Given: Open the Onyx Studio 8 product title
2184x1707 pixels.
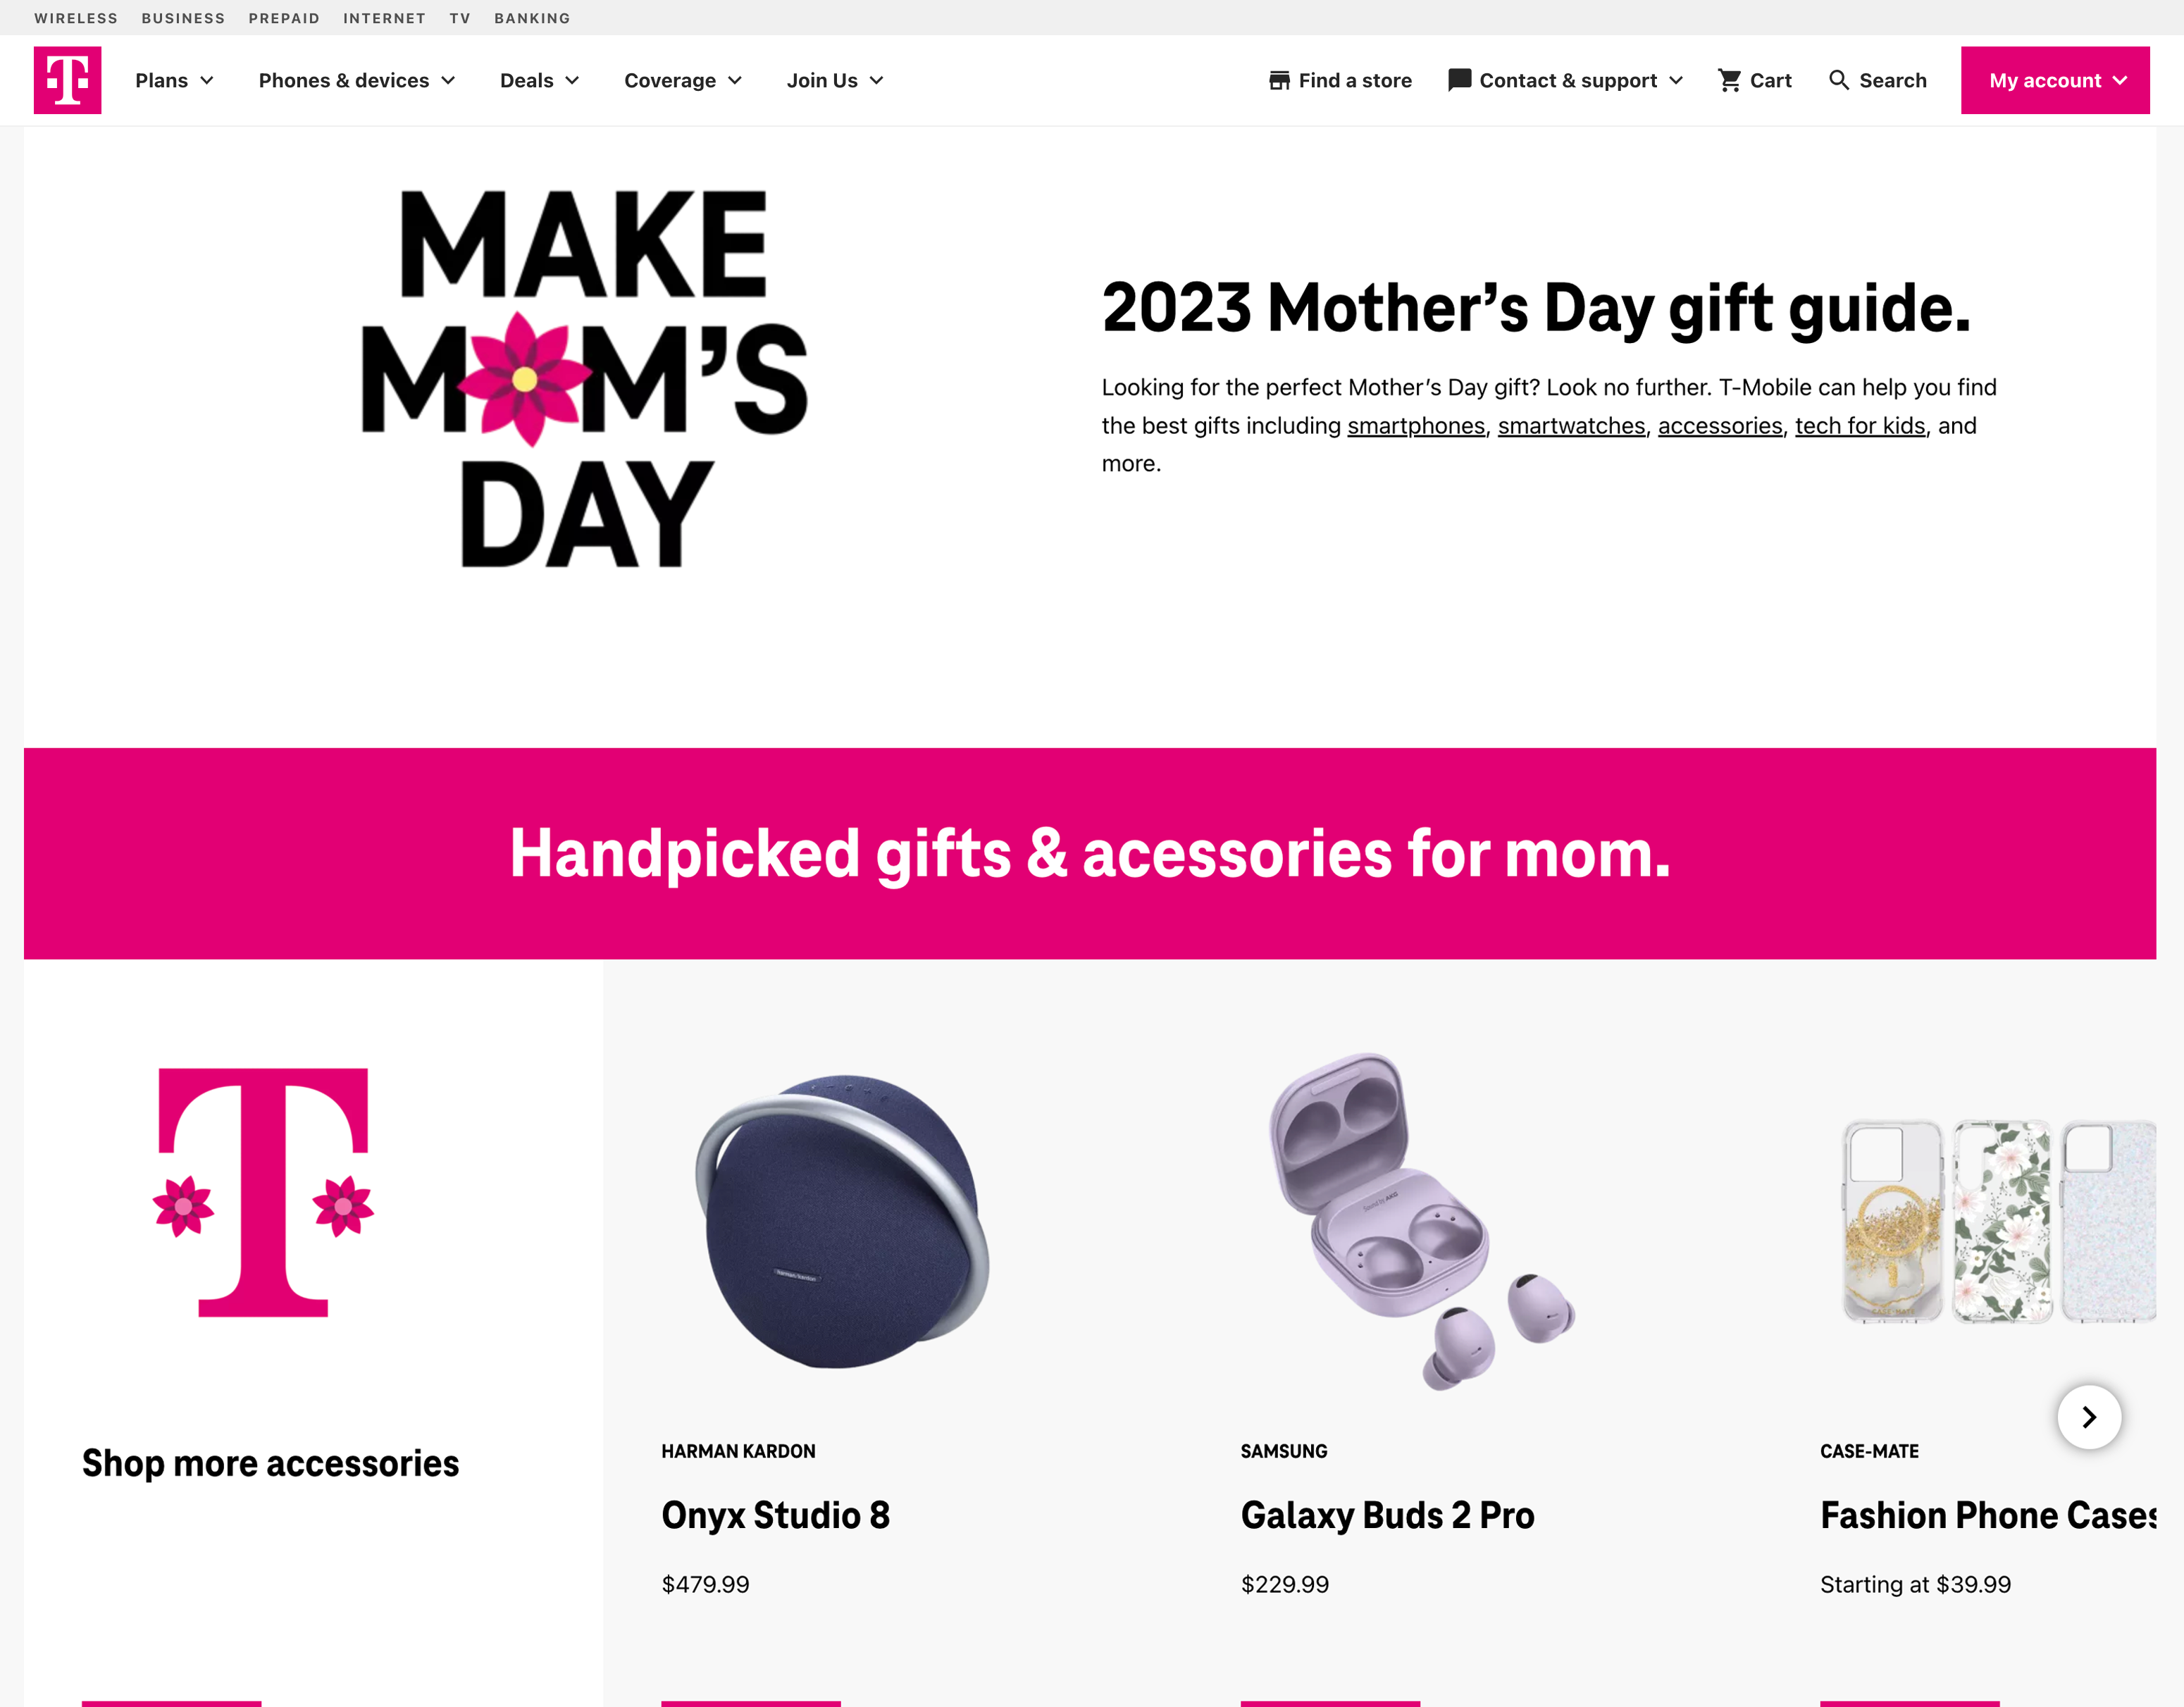Looking at the screenshot, I should click(x=775, y=1515).
